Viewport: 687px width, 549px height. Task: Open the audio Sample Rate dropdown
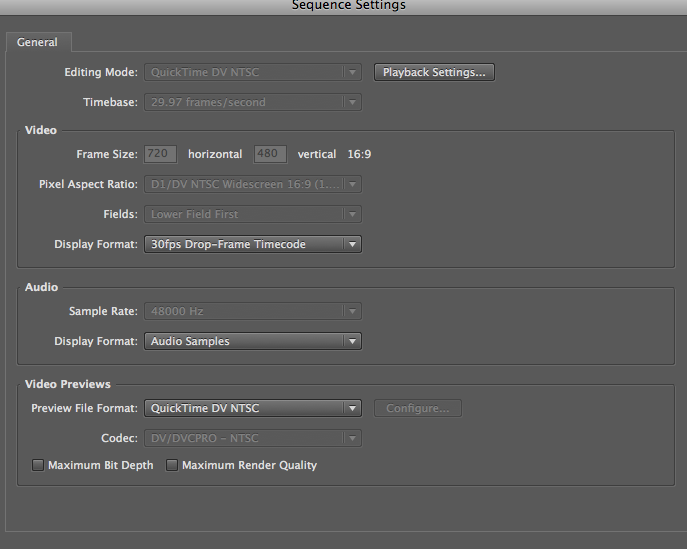coord(252,311)
